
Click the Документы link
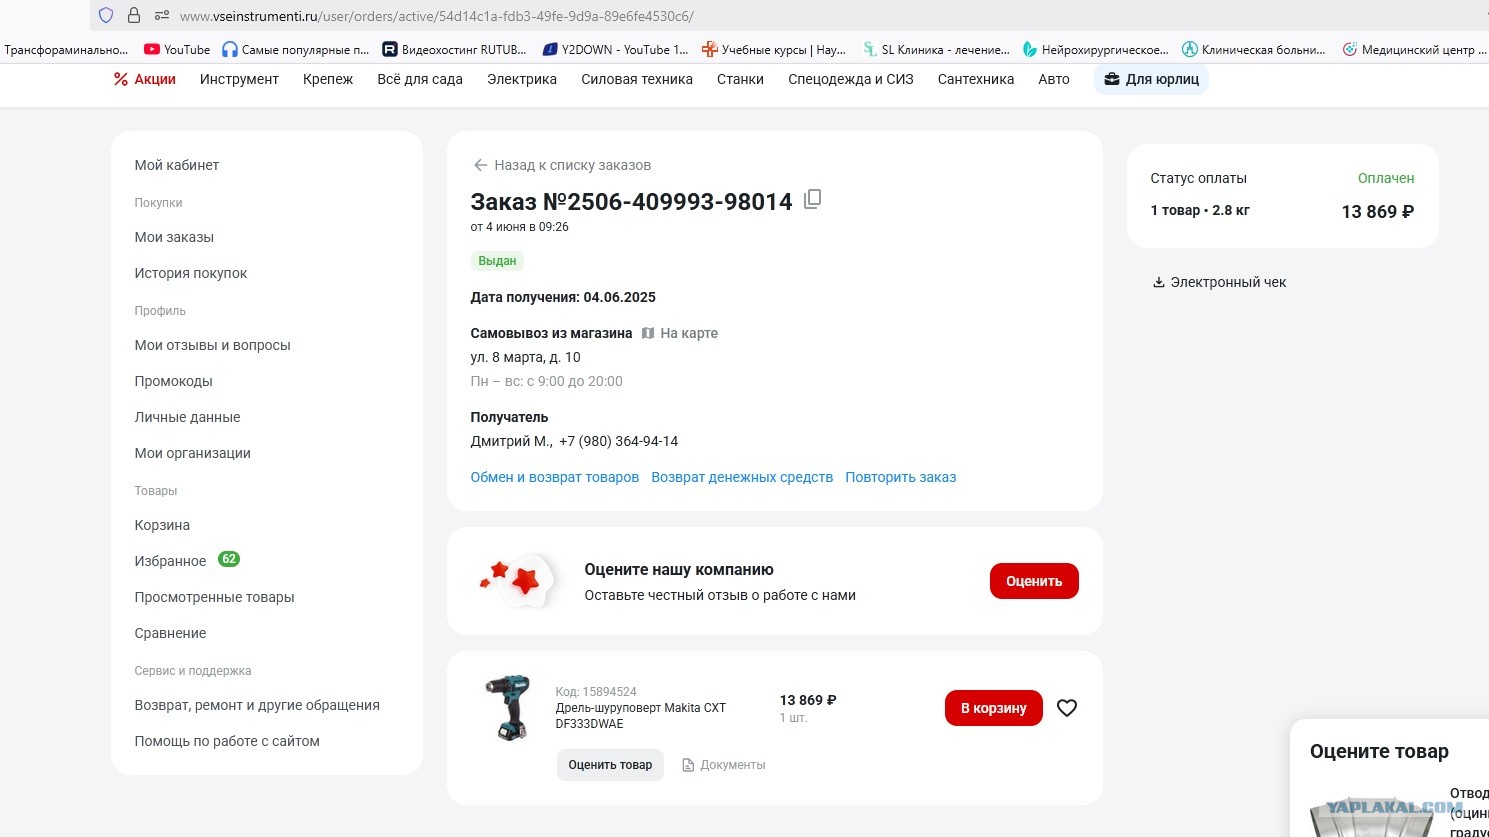[733, 765]
